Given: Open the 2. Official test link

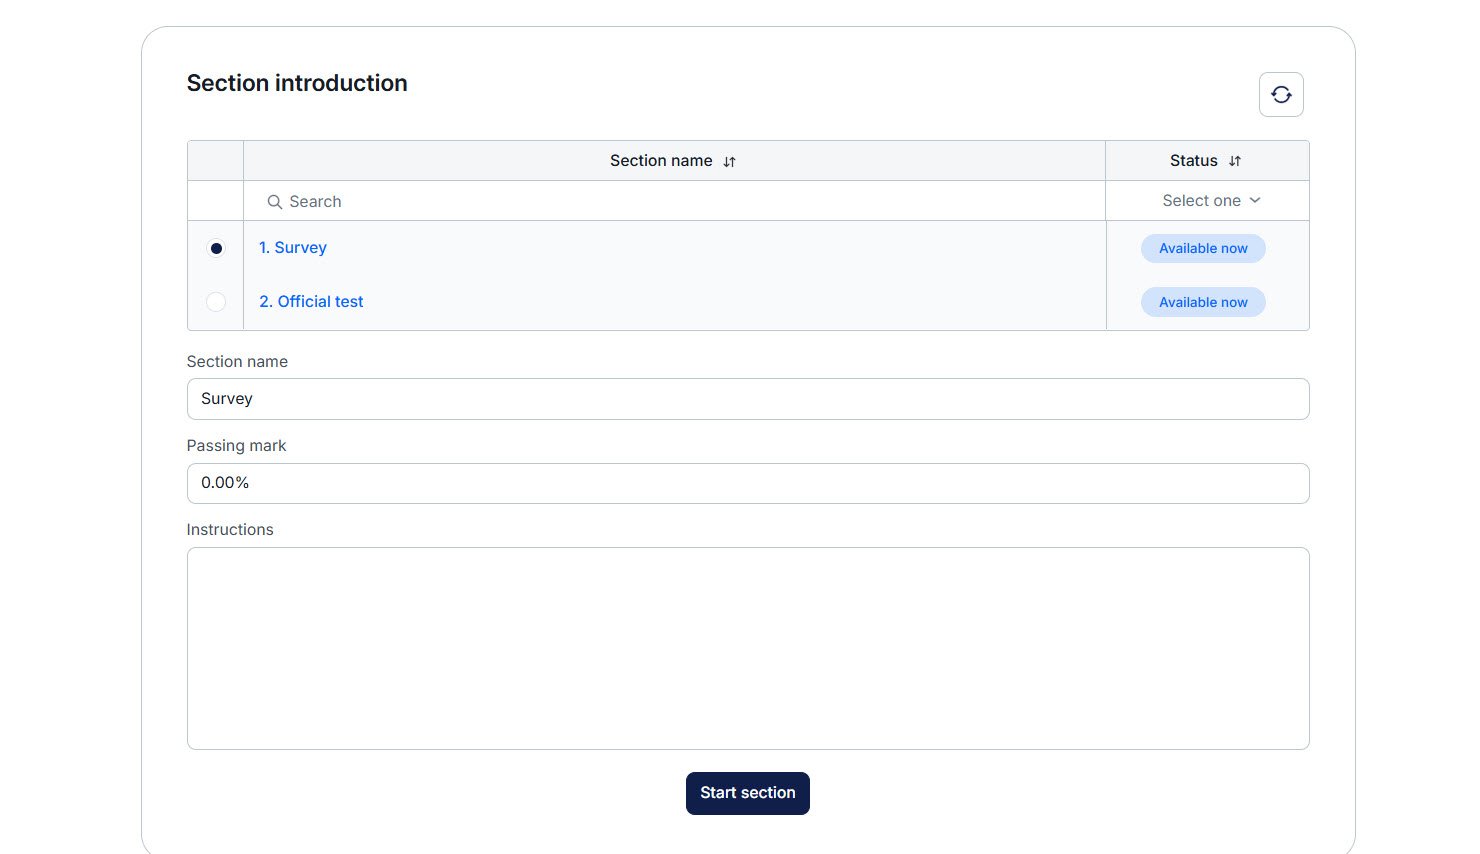Looking at the screenshot, I should point(311,302).
